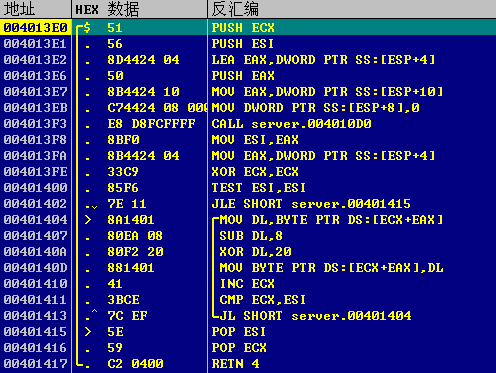The image size is (496, 373).
Task: Click the POP ECX instruction
Action: click(x=239, y=348)
